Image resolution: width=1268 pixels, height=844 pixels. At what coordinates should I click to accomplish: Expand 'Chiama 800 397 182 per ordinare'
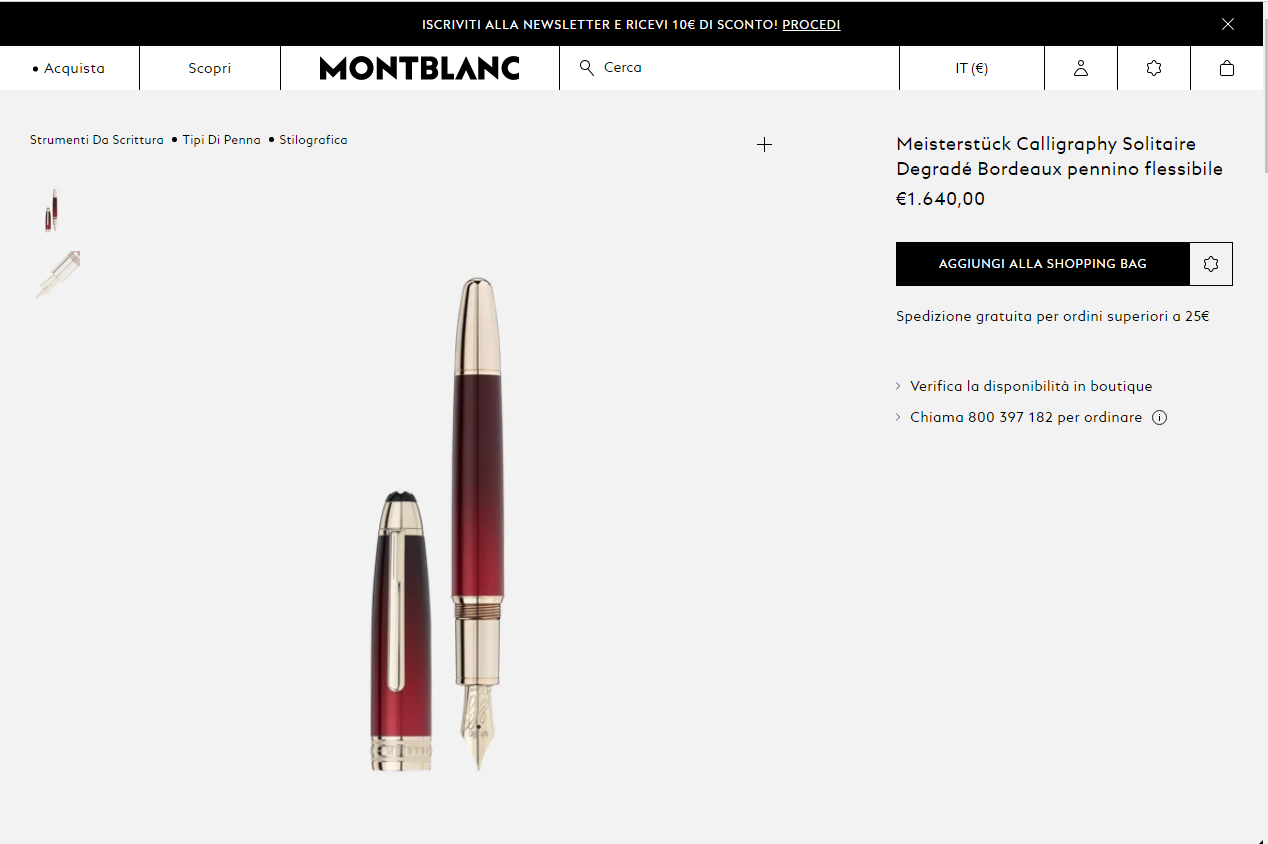pyautogui.click(x=1025, y=418)
